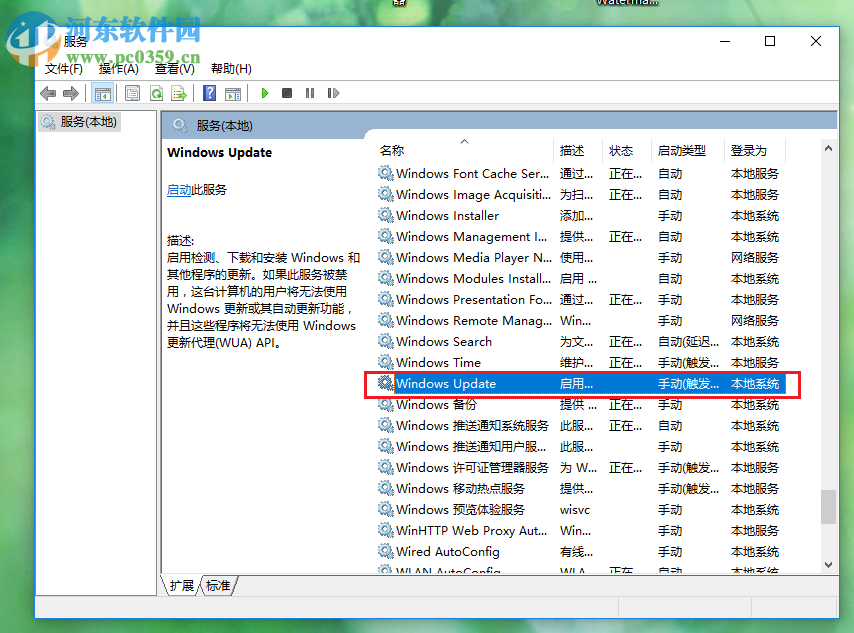
Task: Stop the service using black square icon
Action: pos(287,92)
